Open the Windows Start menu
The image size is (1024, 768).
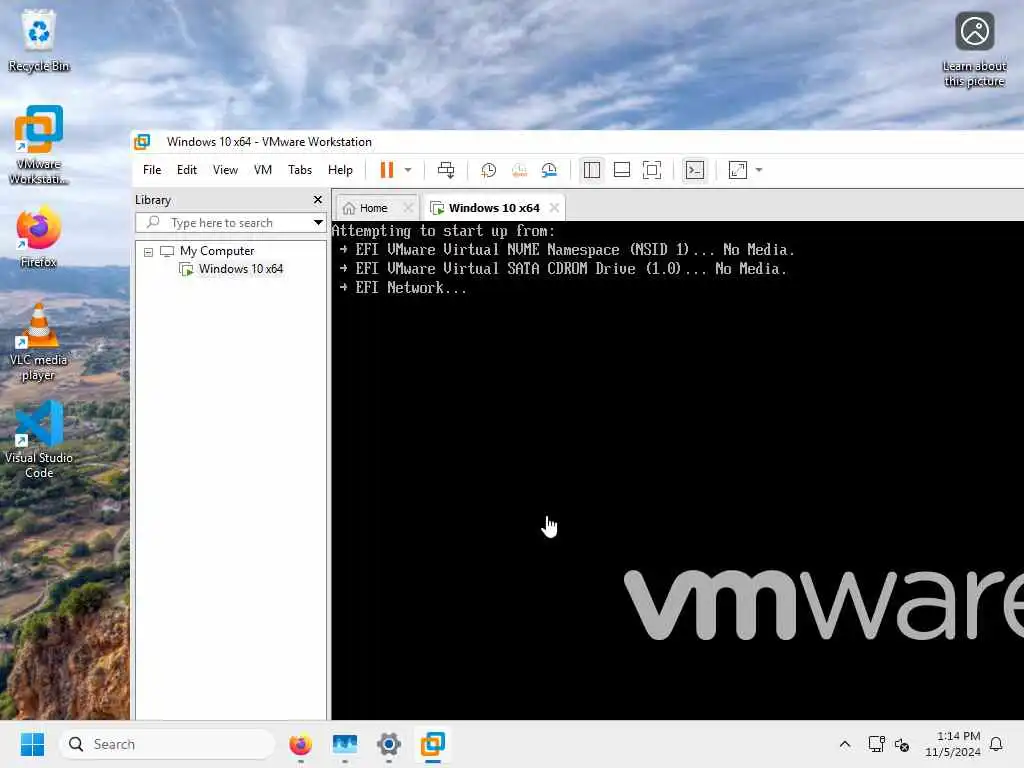tap(32, 744)
